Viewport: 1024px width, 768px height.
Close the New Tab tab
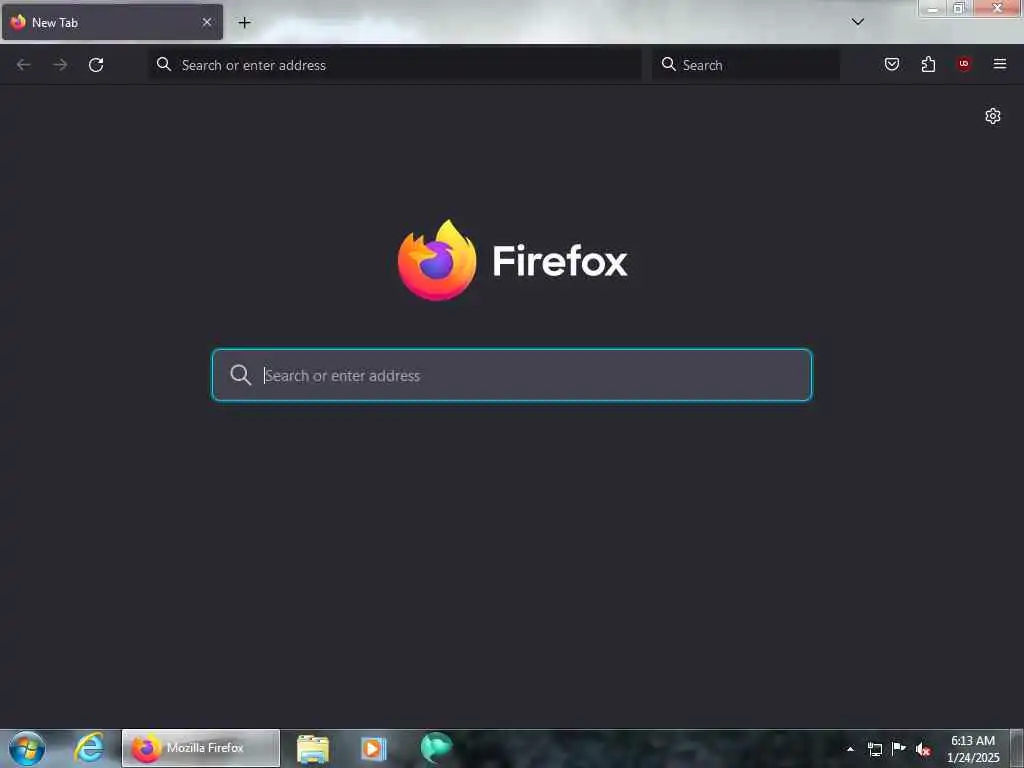coord(207,22)
